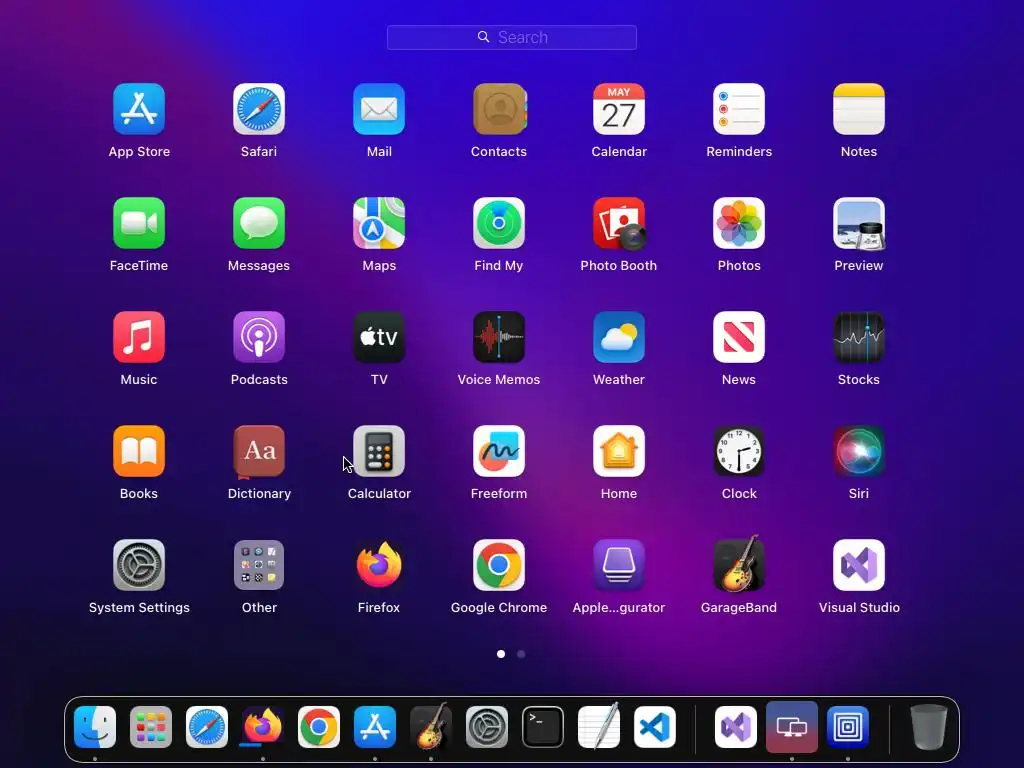Screen dimensions: 1024x768
Task: Open Visual Studio Code in Dock
Action: click(x=655, y=727)
